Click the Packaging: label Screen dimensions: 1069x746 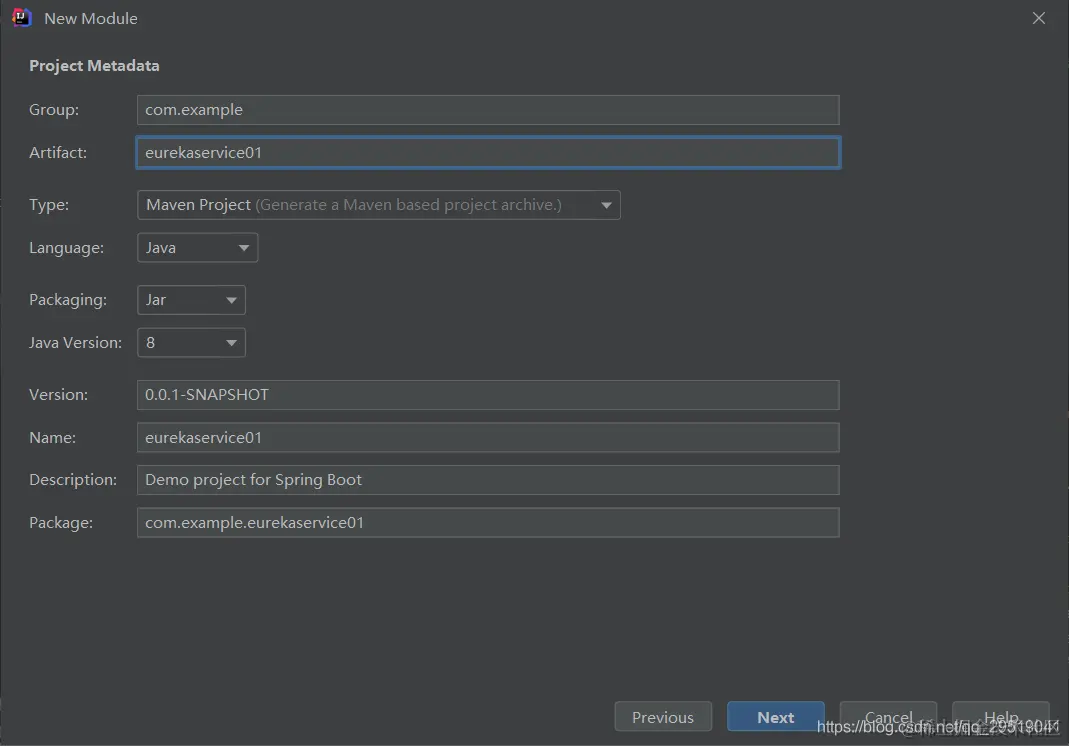[x=67, y=300]
